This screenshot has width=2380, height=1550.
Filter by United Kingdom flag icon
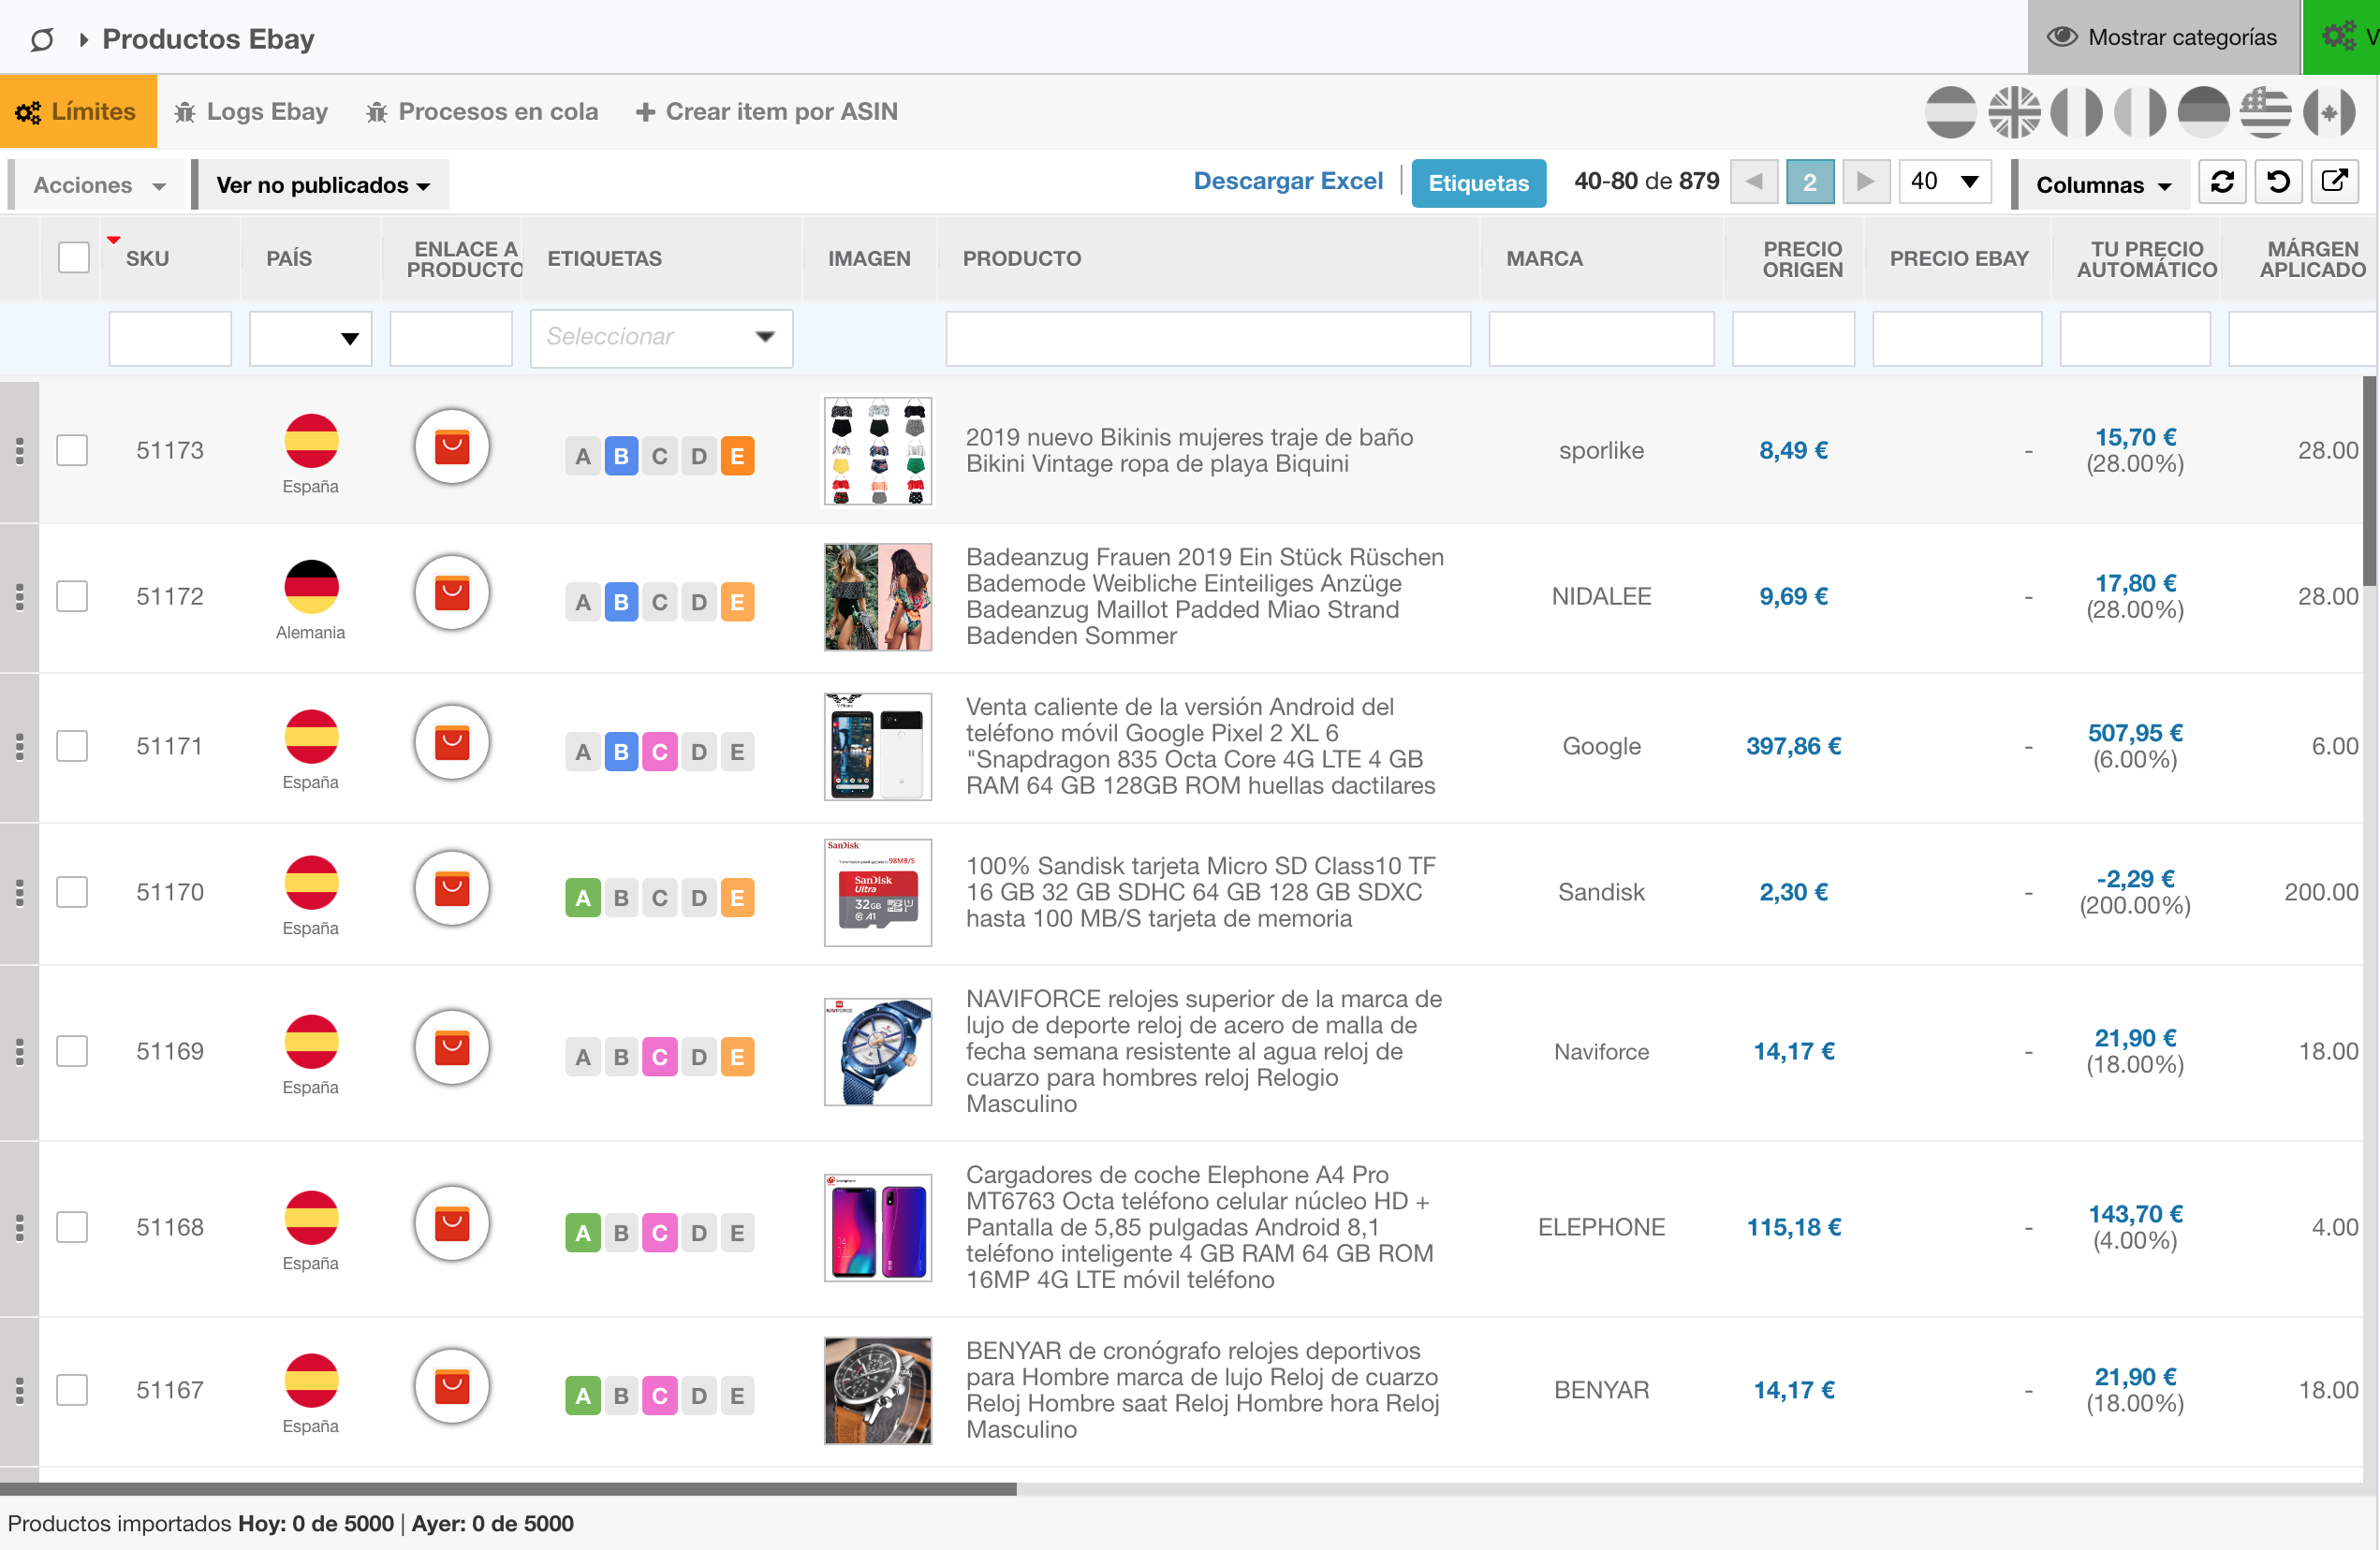pyautogui.click(x=2014, y=112)
